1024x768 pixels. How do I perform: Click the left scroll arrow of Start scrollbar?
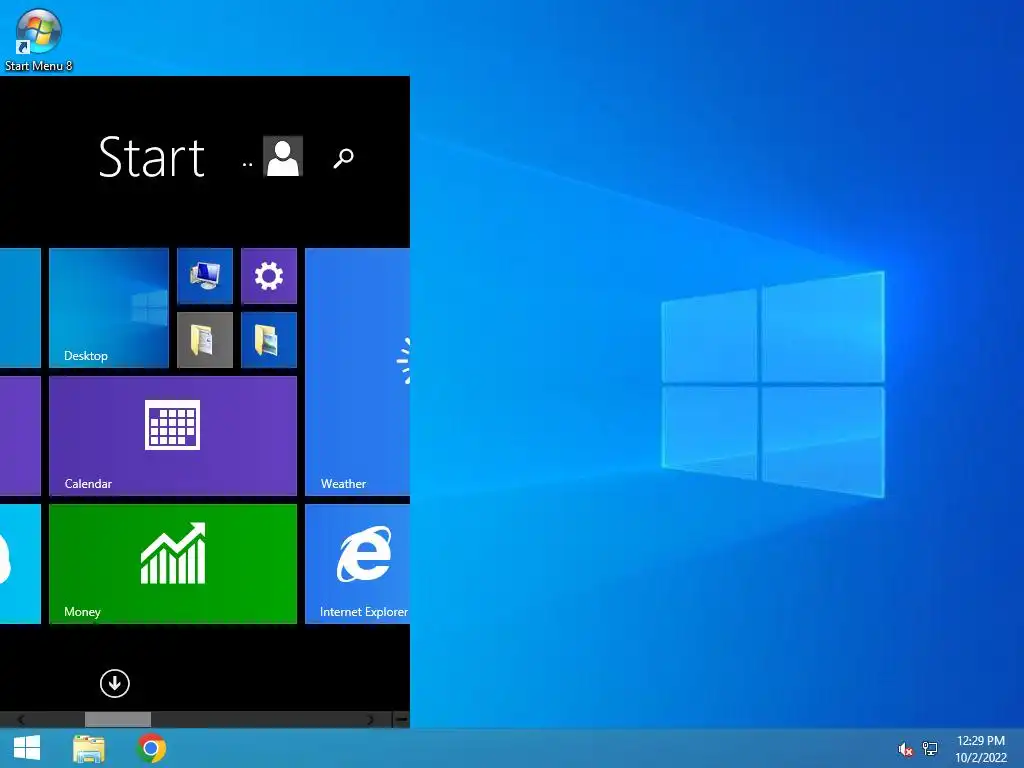coord(21,719)
